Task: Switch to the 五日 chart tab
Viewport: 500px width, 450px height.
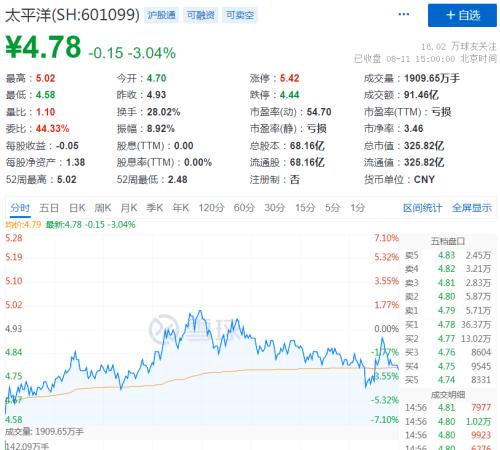Action: [49, 208]
